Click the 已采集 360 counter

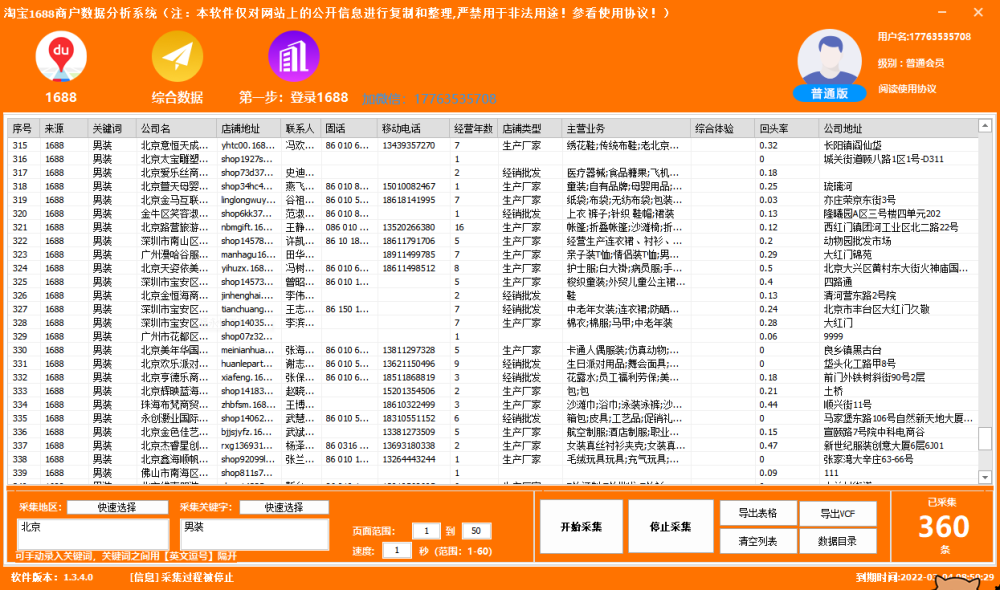click(943, 527)
